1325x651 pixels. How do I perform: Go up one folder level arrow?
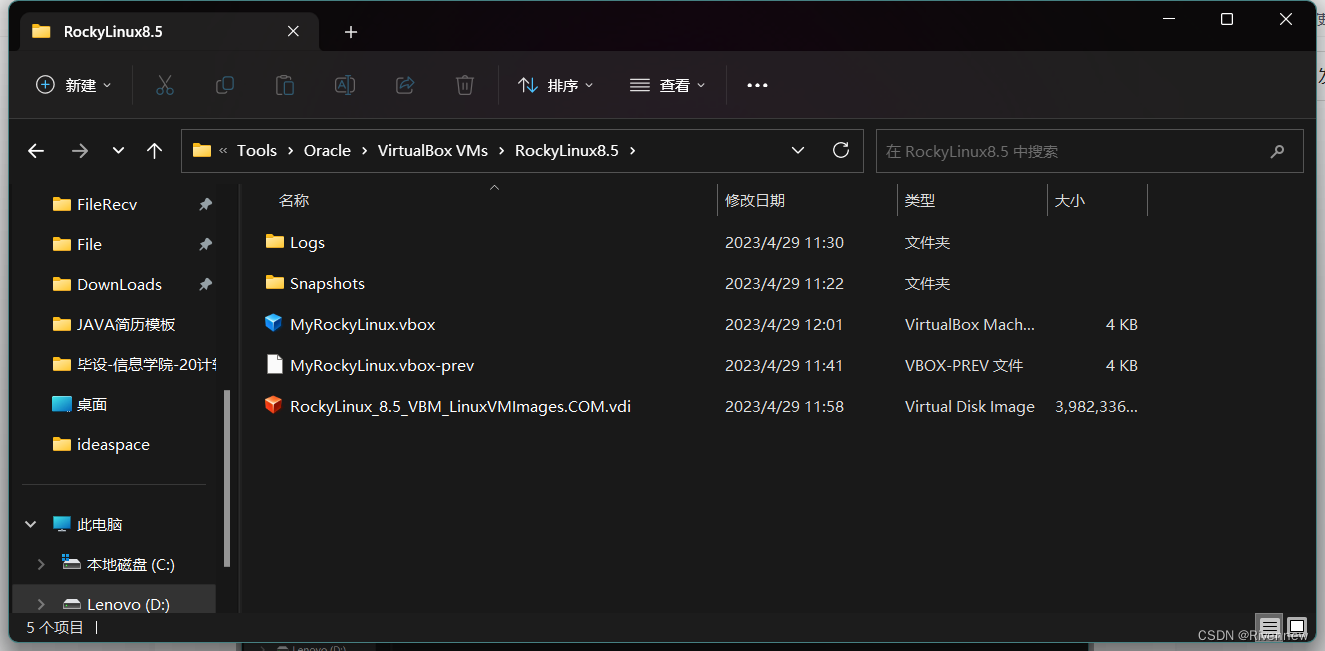154,151
